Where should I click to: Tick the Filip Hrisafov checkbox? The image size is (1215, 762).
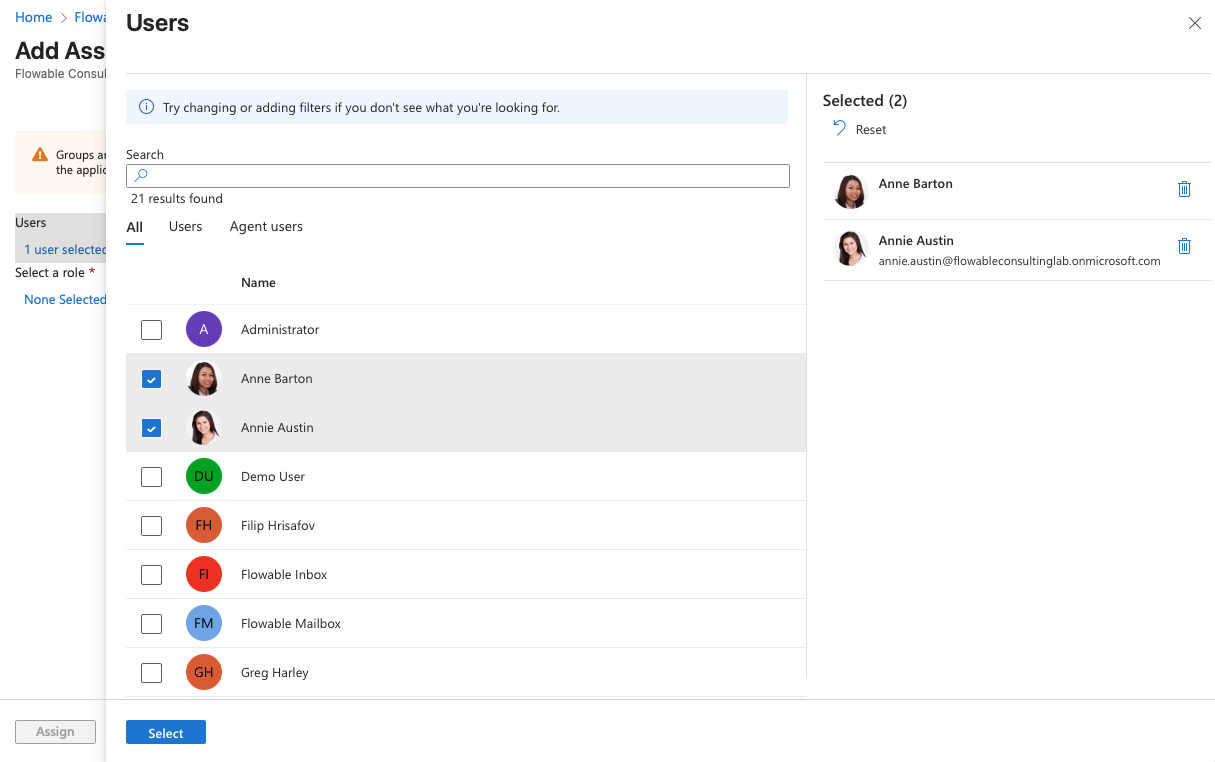pyautogui.click(x=151, y=525)
